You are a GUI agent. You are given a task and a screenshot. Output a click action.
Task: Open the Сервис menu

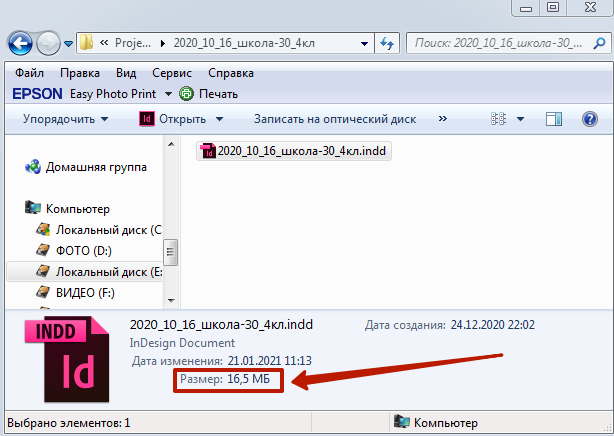click(x=172, y=73)
